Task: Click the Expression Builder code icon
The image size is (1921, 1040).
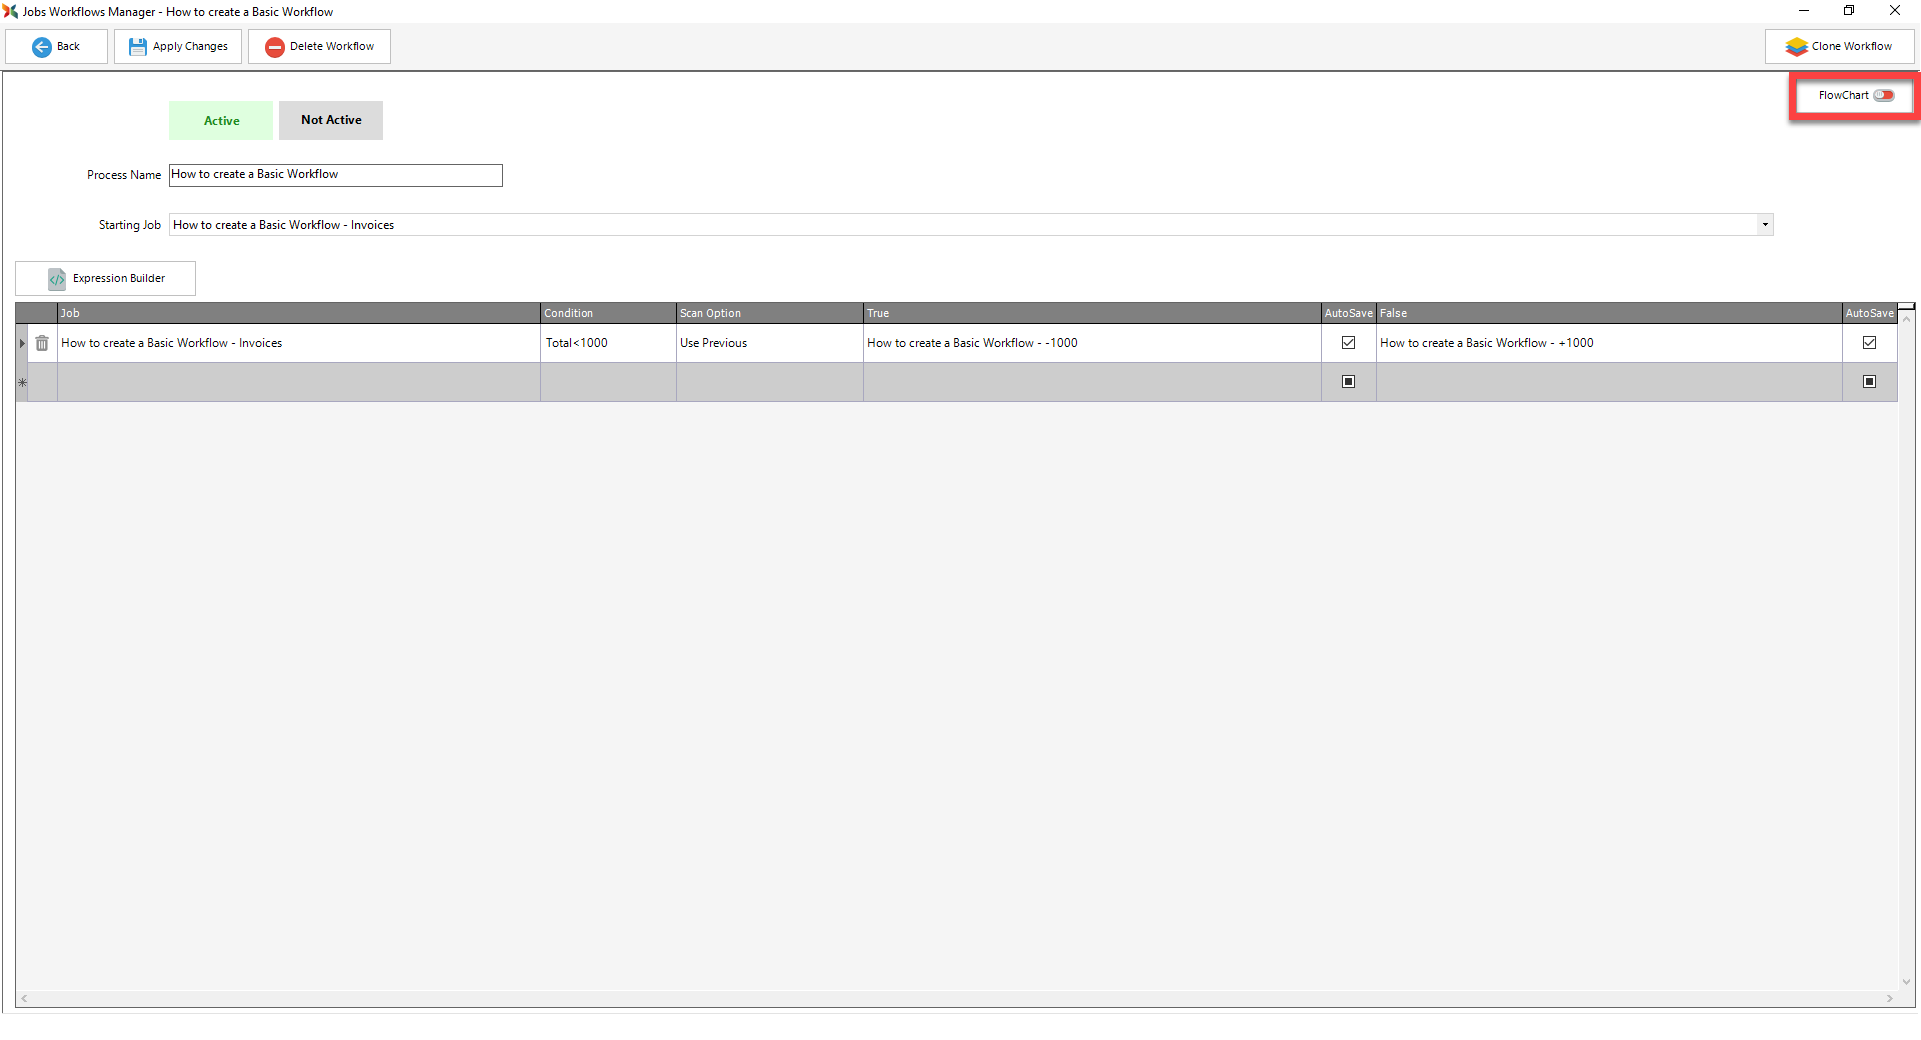Action: point(57,279)
